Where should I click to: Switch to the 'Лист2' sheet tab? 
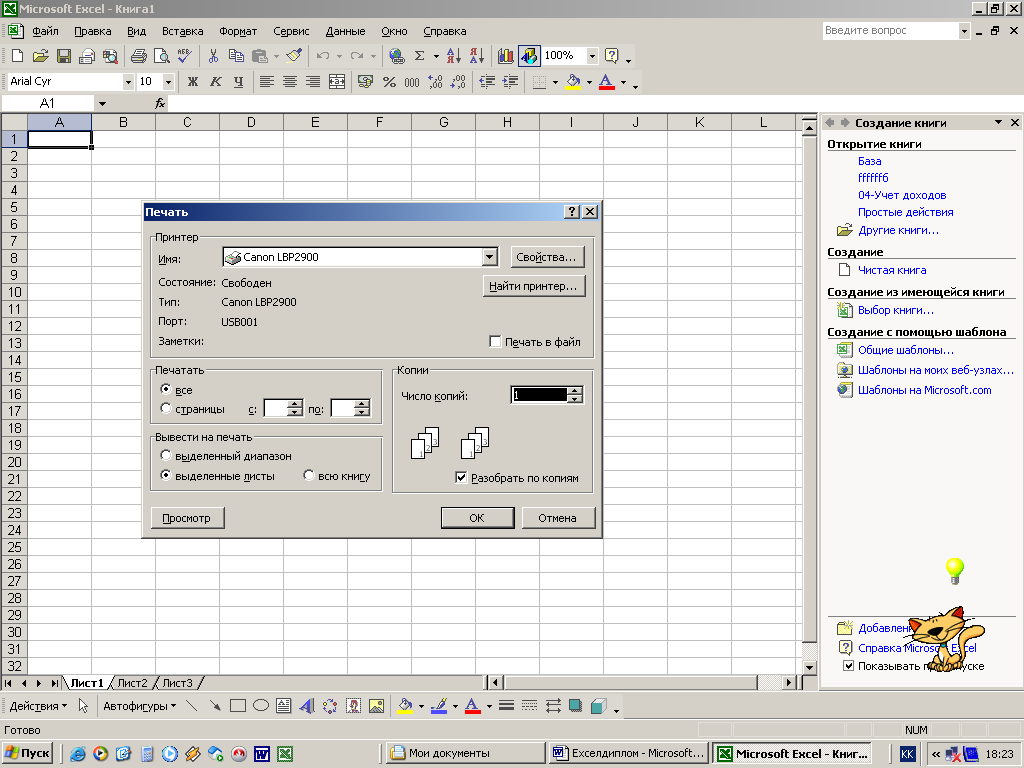coord(133,682)
